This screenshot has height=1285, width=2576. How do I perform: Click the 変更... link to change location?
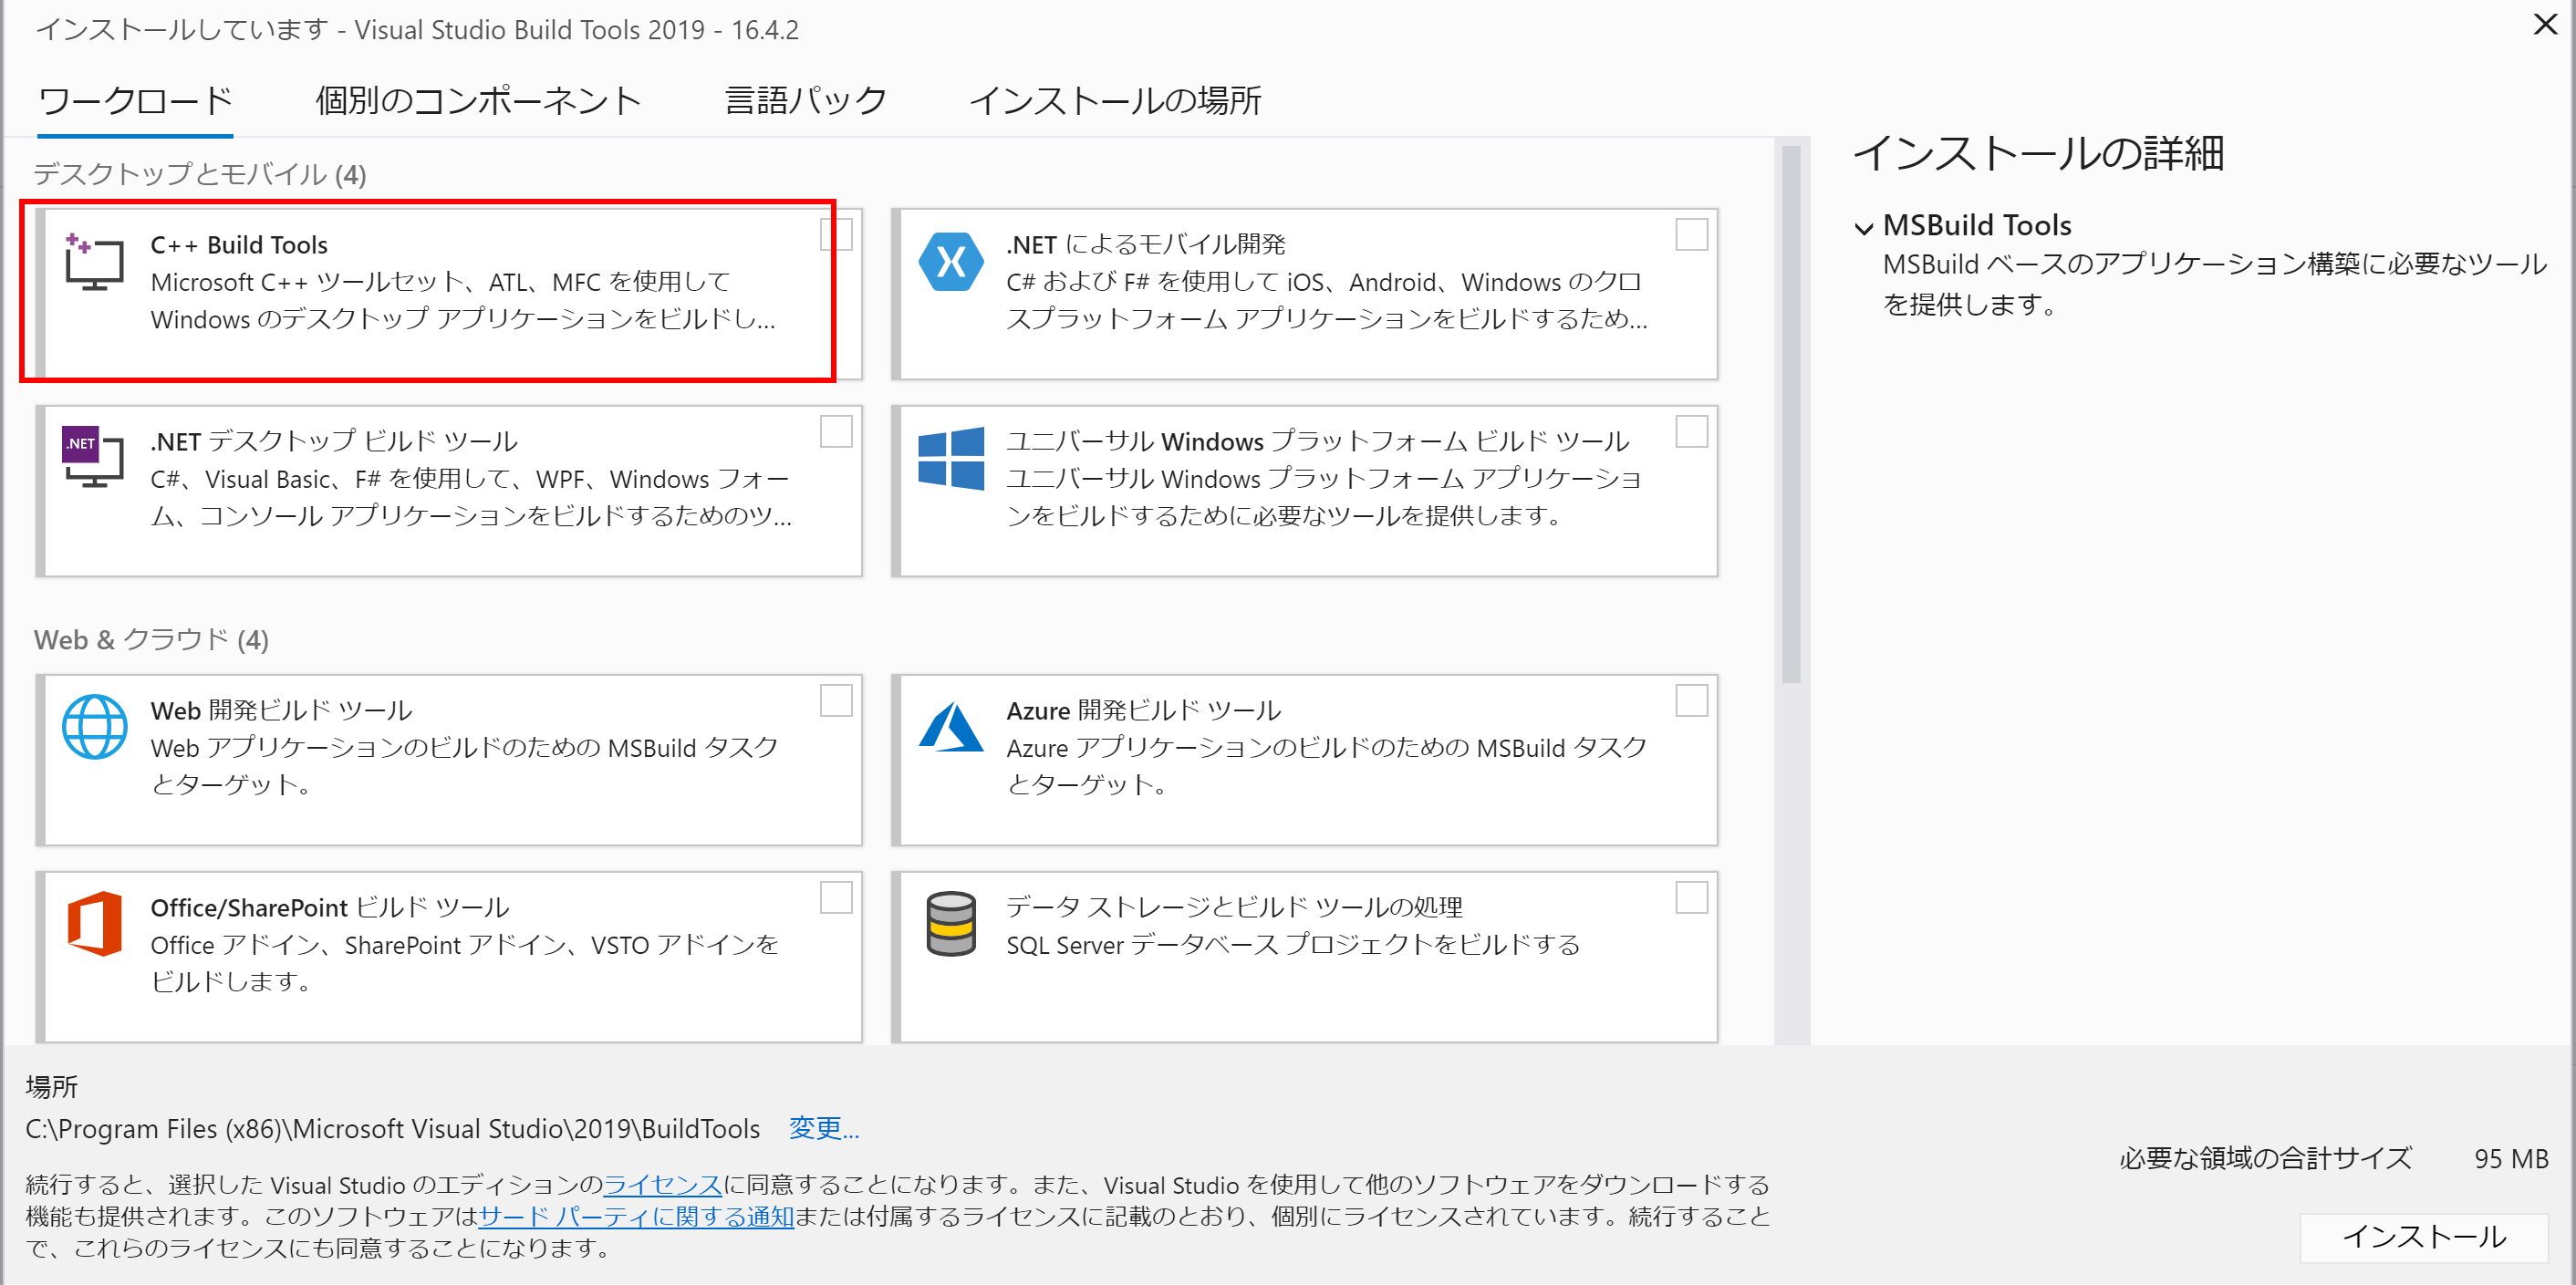tap(824, 1128)
